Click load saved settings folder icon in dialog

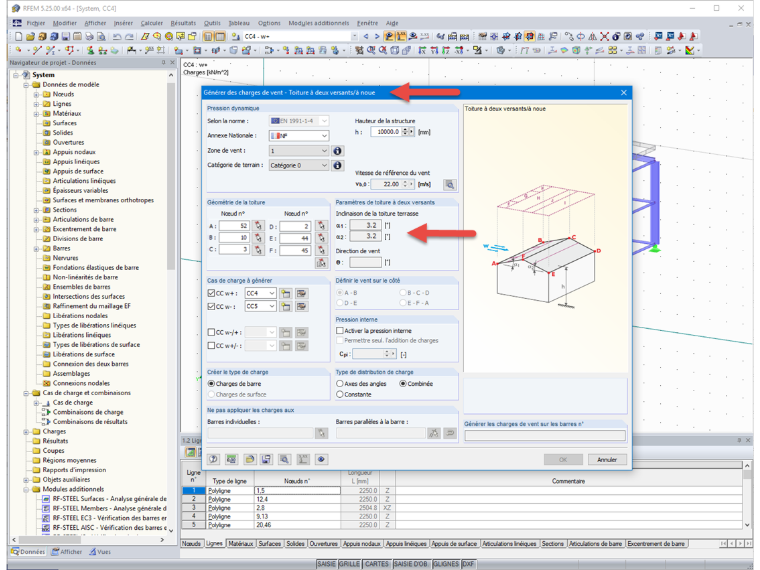click(250, 459)
